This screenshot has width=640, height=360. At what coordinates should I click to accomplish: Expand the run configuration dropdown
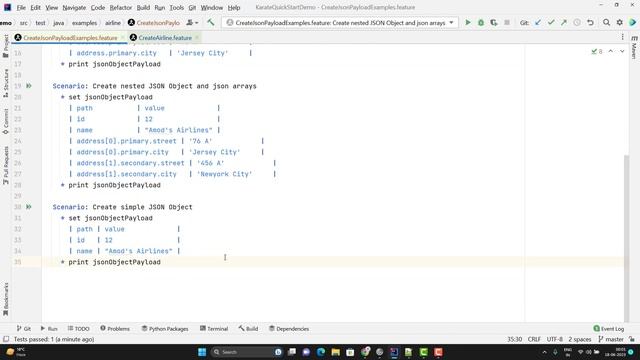click(x=451, y=23)
